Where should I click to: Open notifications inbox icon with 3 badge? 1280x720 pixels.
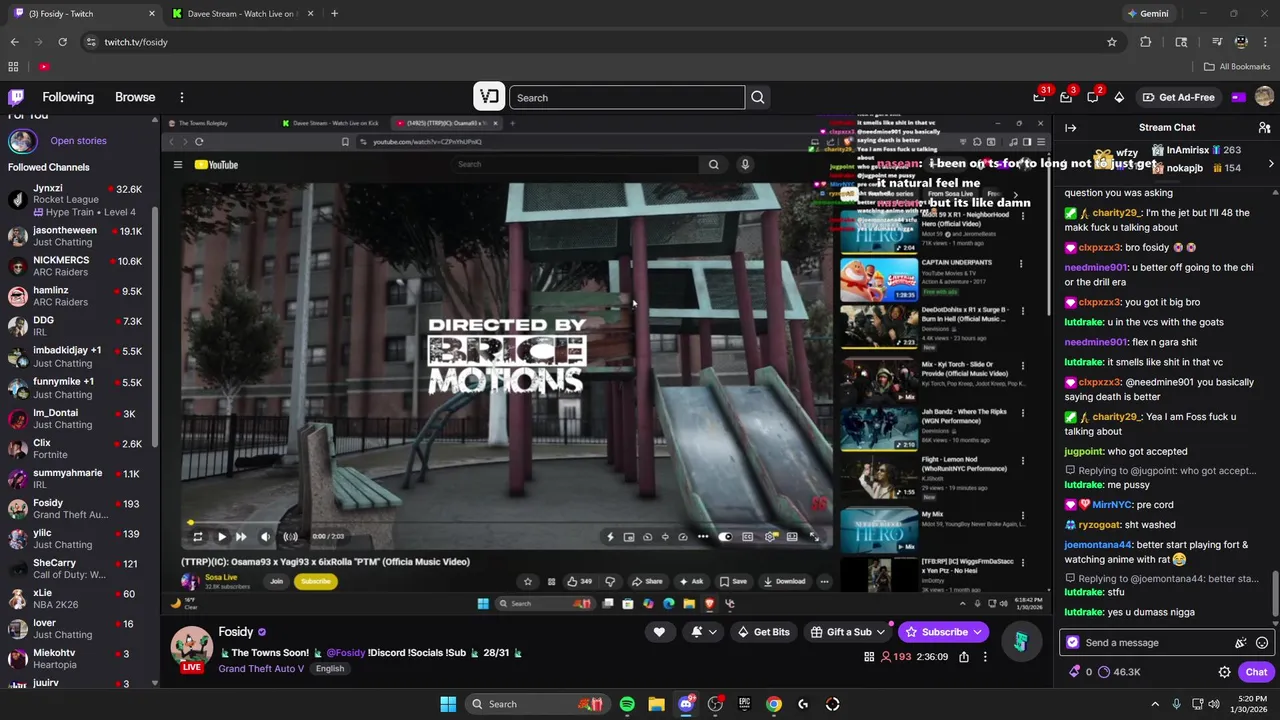(x=1066, y=97)
